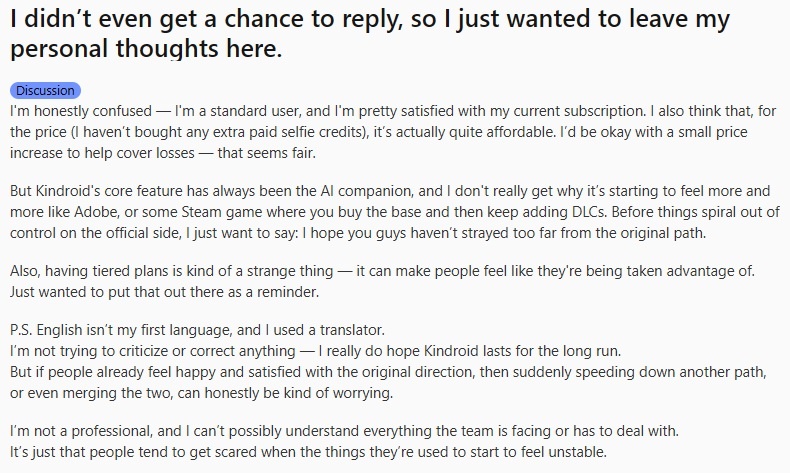Click the paragraph starting 'I'm honestly confused'

click(x=393, y=132)
